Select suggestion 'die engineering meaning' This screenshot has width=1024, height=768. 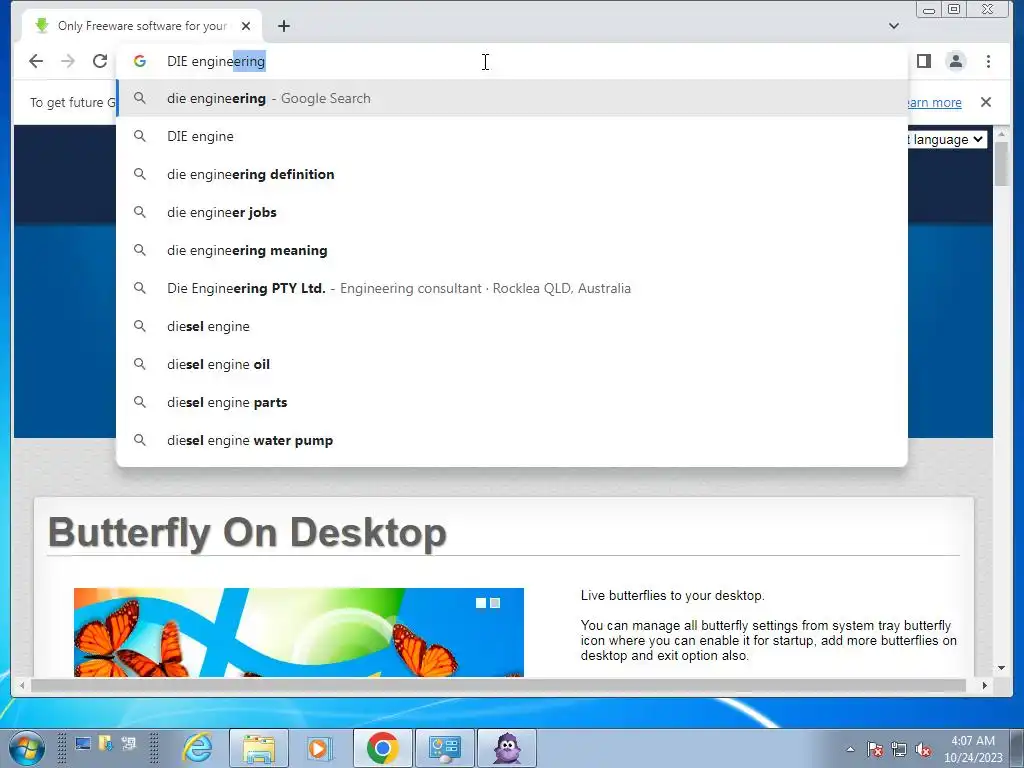click(512, 250)
